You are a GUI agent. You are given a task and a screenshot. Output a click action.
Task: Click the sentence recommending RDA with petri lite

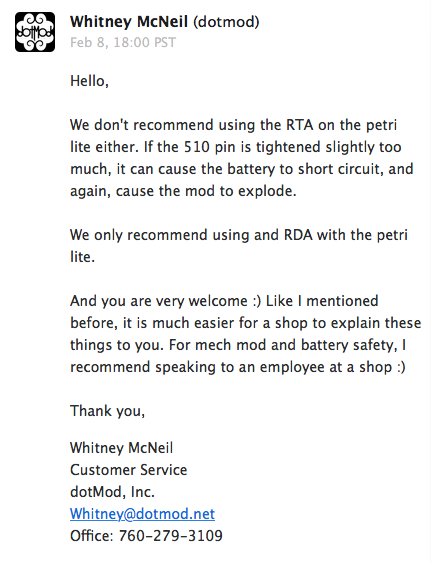(x=239, y=246)
